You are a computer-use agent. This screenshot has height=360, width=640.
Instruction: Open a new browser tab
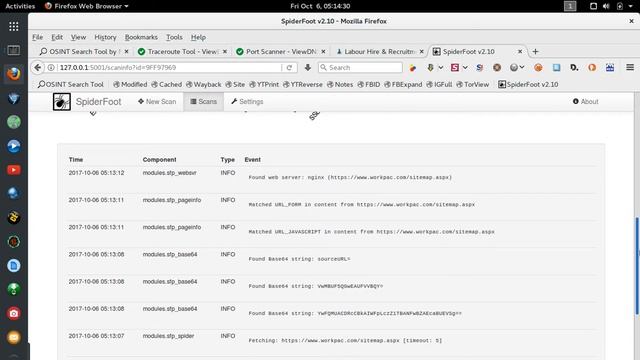point(536,51)
